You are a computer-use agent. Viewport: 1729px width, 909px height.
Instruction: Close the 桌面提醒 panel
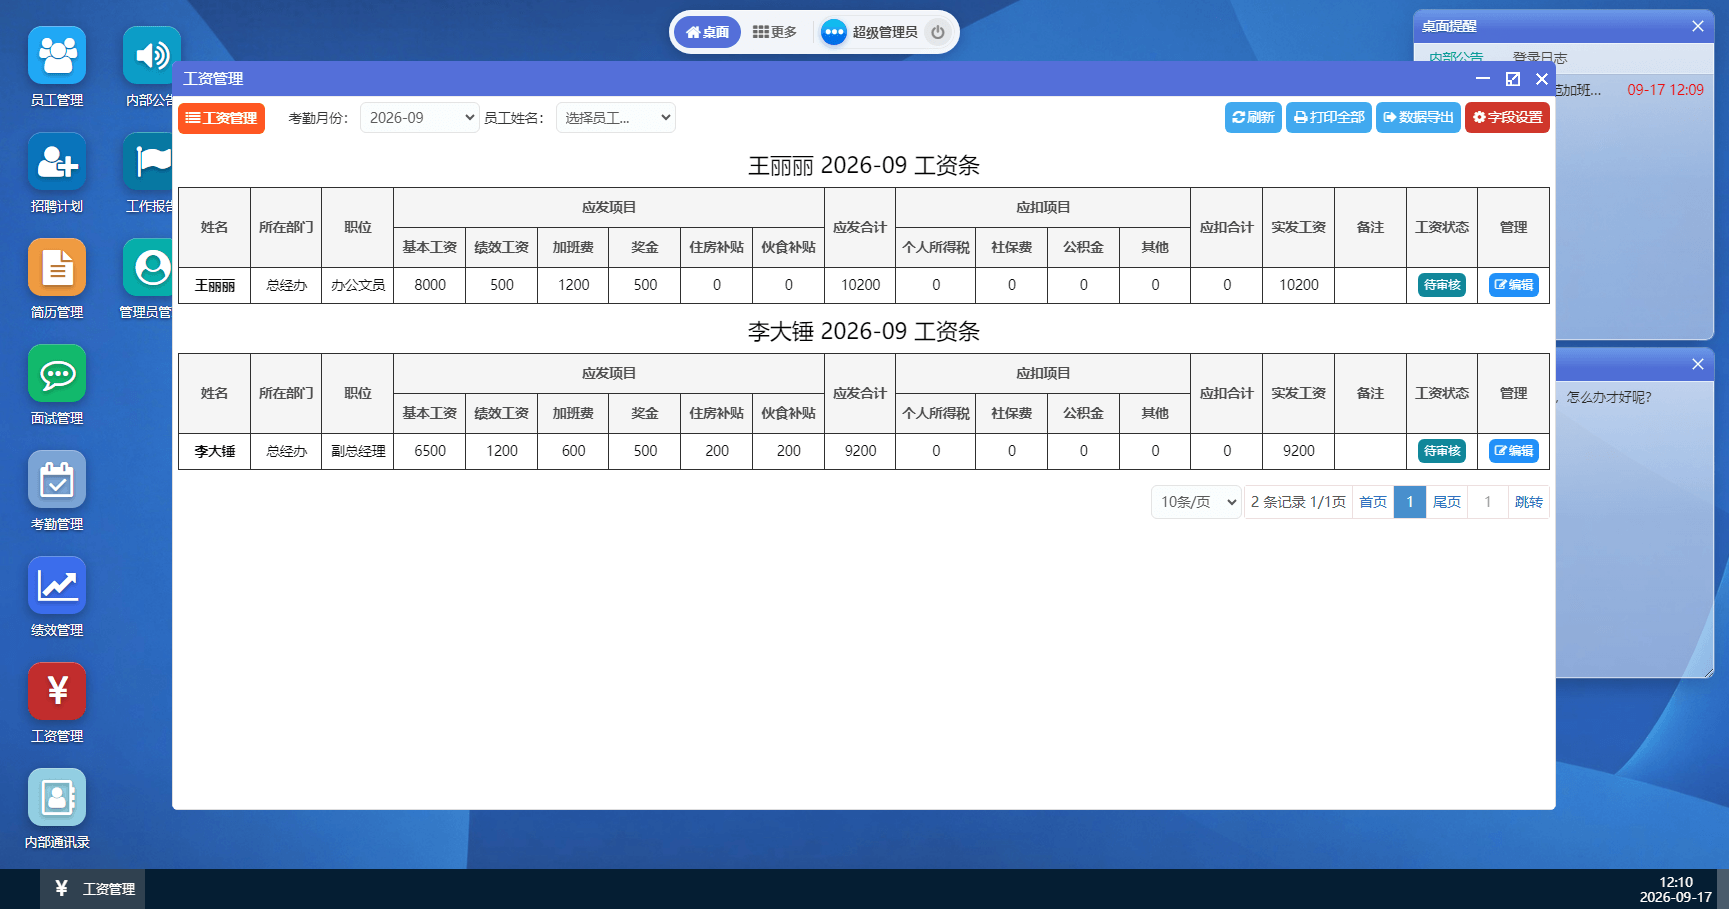[x=1698, y=26]
